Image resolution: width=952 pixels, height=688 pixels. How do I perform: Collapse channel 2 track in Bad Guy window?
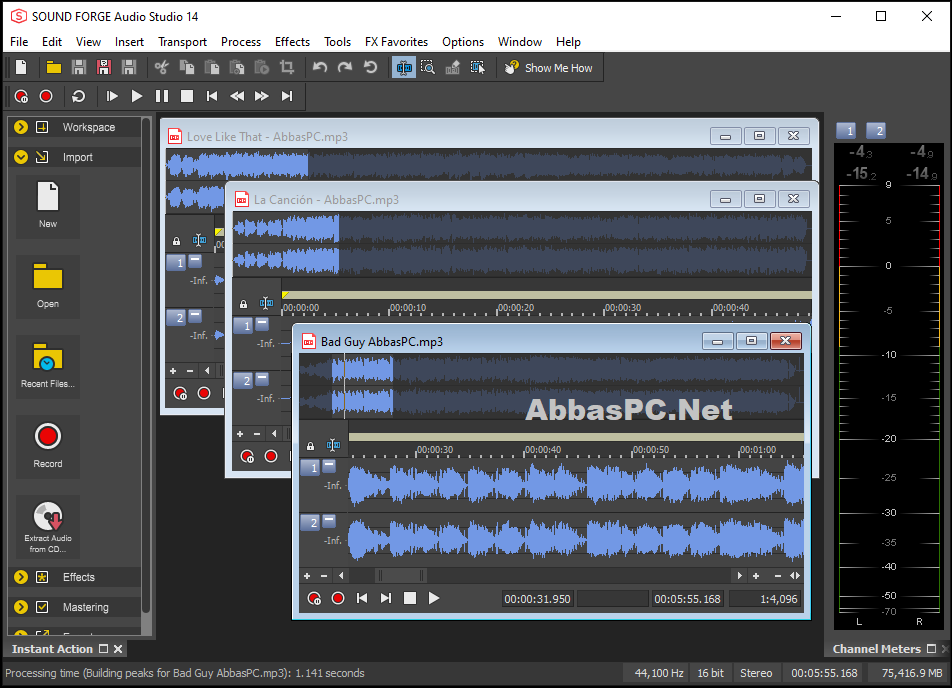pyautogui.click(x=329, y=520)
